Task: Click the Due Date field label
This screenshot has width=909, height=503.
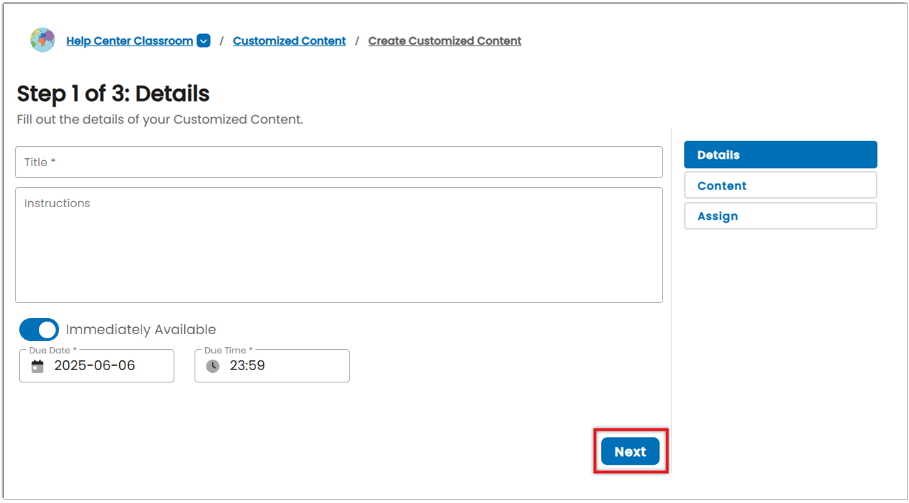Action: [53, 351]
